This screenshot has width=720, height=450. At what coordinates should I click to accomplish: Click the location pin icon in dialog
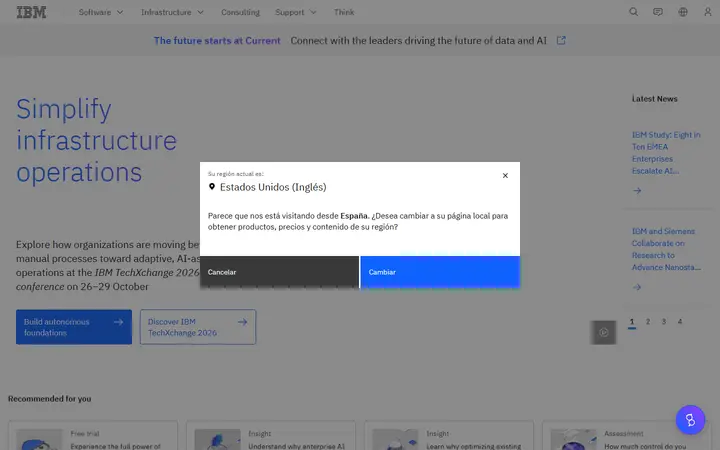pos(212,186)
